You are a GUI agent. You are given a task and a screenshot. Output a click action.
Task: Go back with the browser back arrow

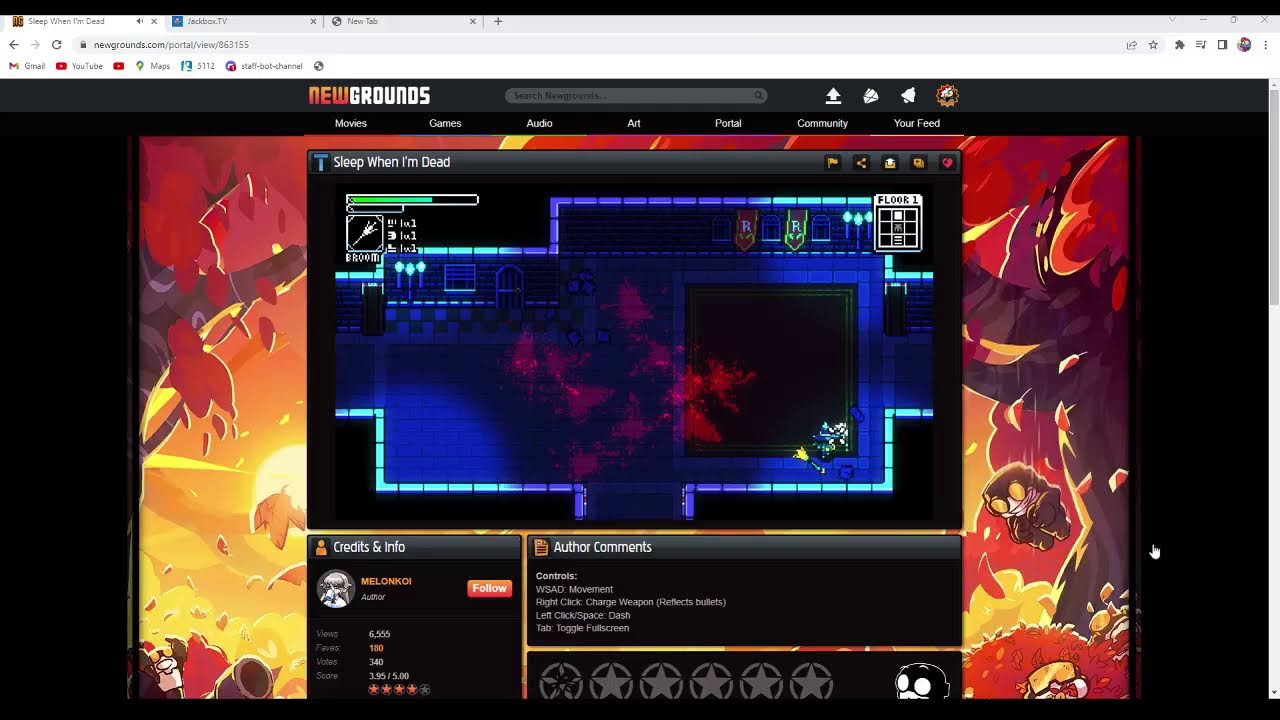pos(14,45)
